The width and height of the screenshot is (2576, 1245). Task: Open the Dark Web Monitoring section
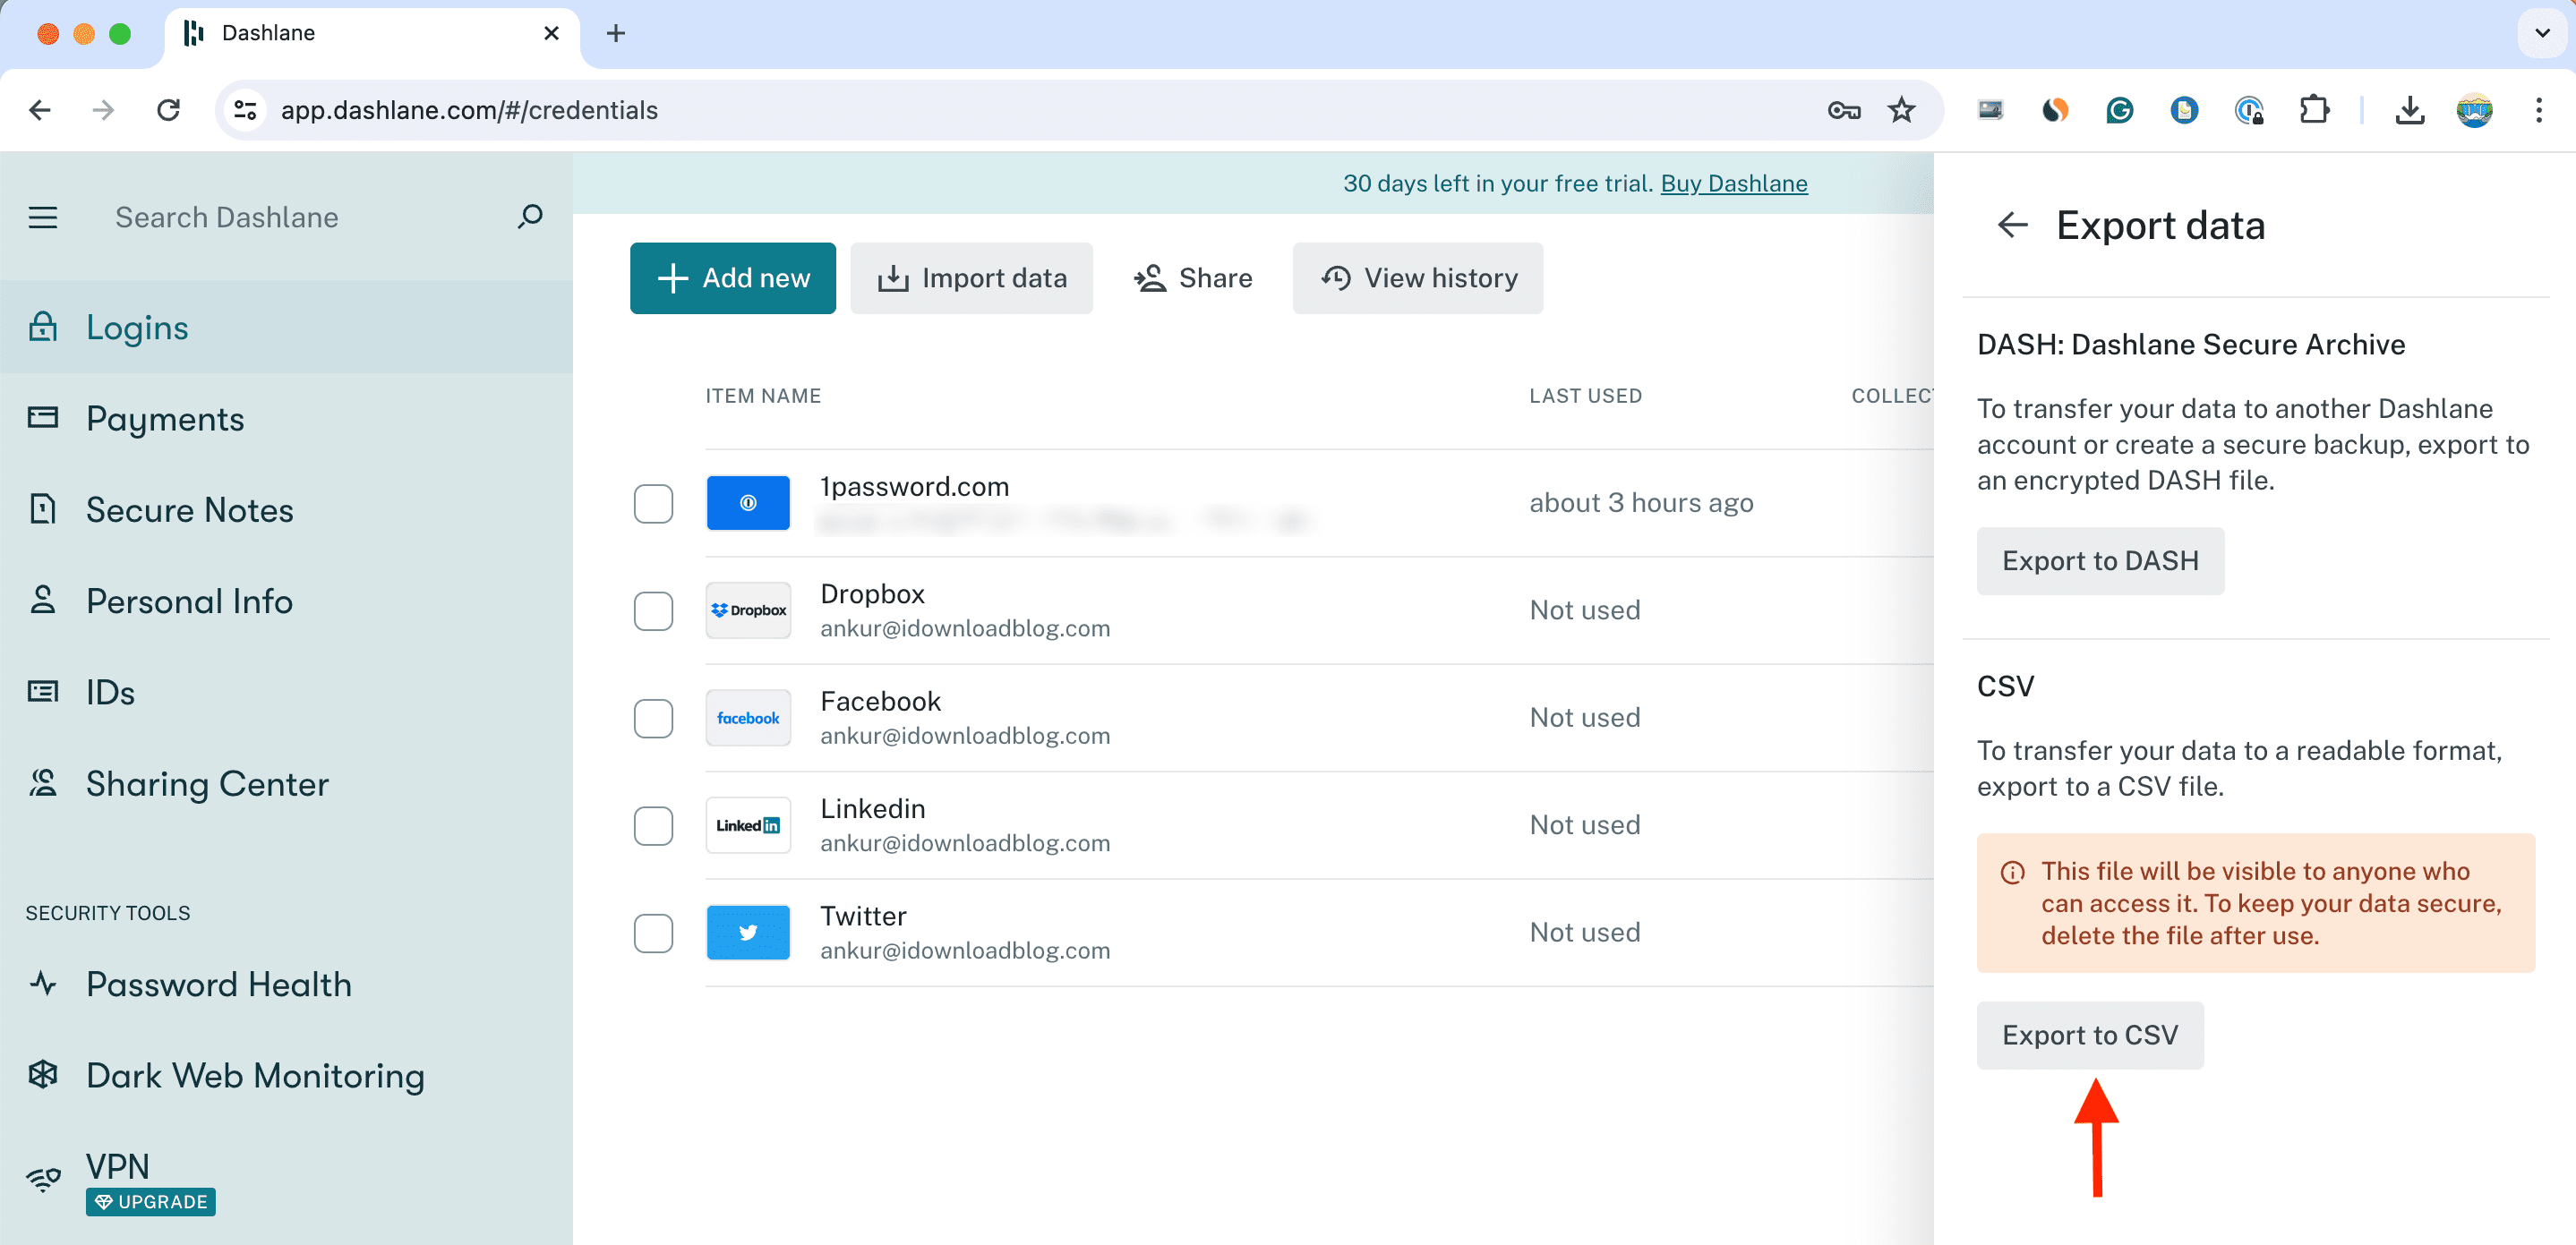(254, 1075)
